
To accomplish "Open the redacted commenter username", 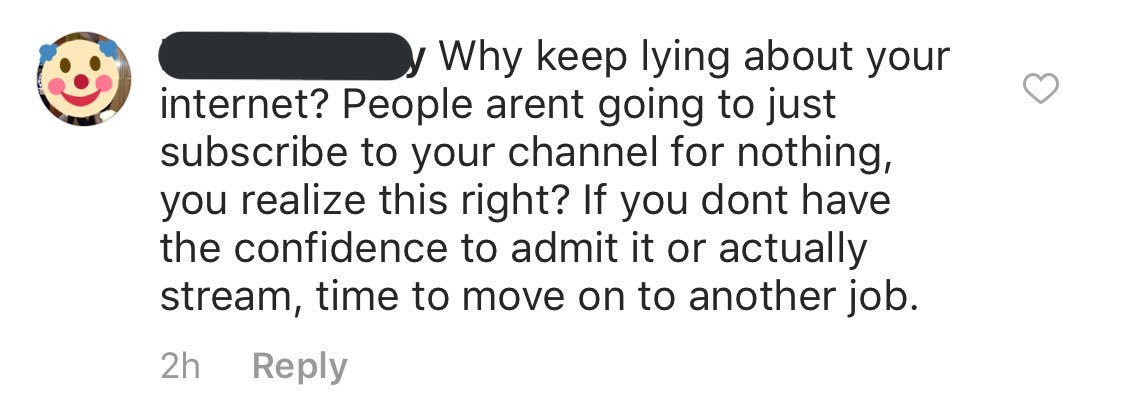I will (284, 56).
